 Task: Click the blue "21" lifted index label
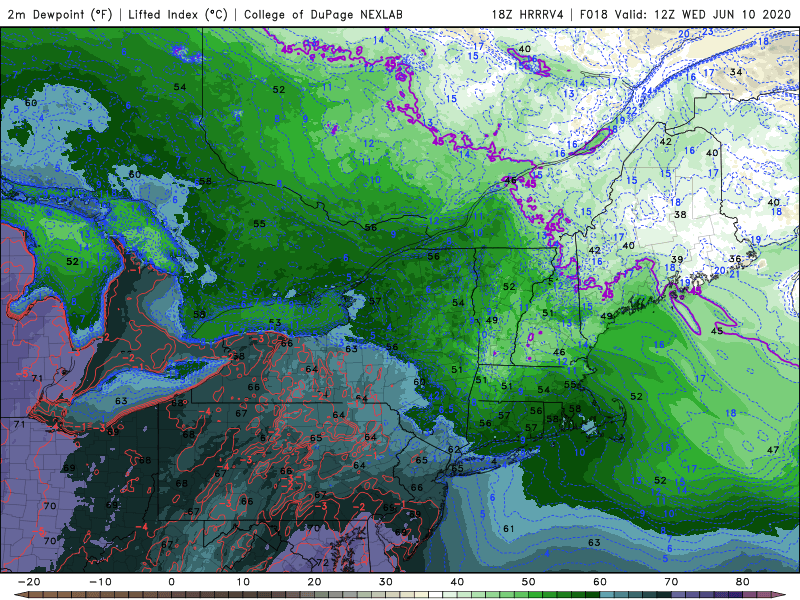tap(735, 274)
